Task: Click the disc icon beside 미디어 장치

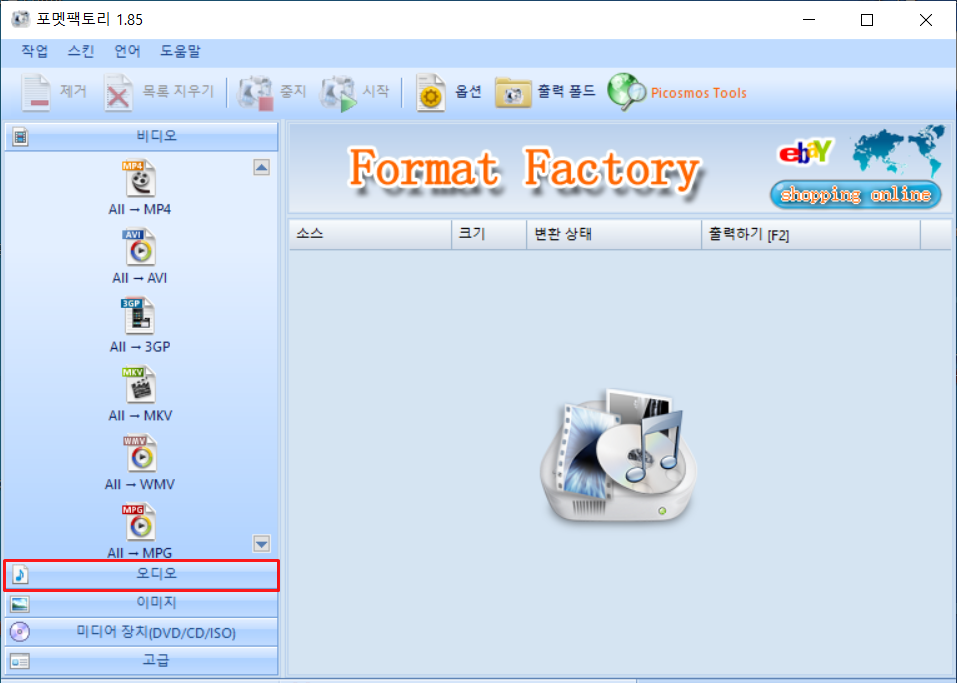Action: (20, 632)
